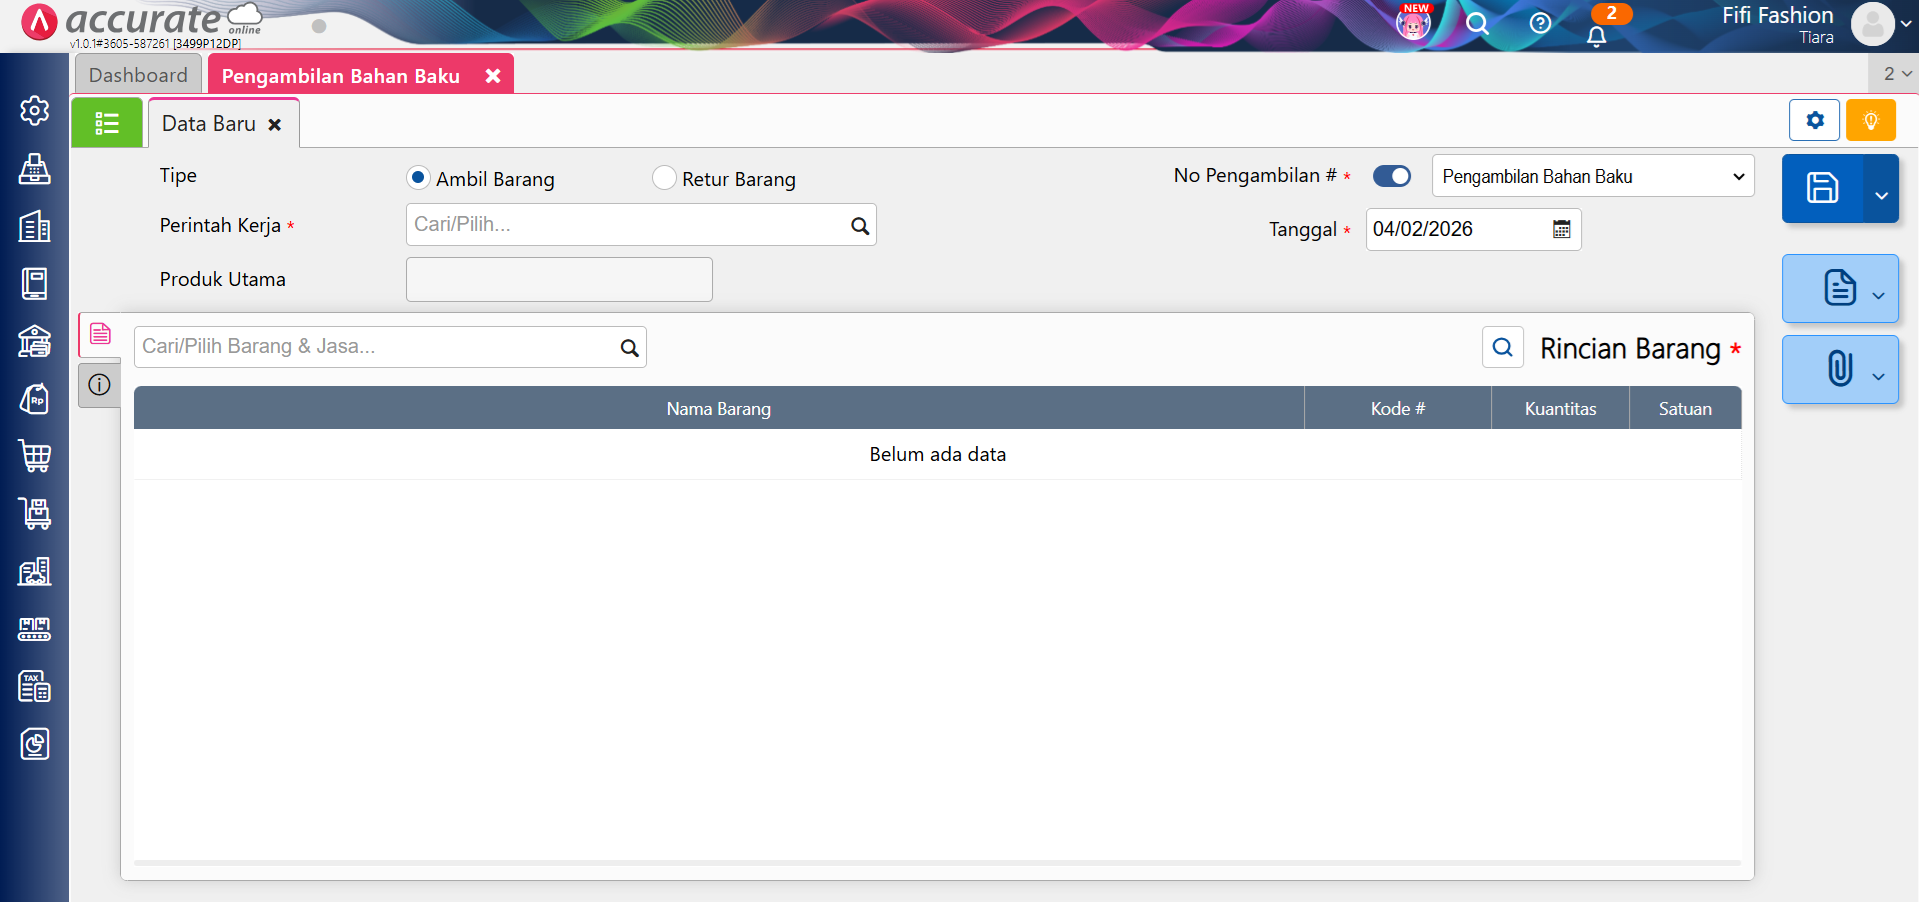The image size is (1919, 902).
Task: Open the Pengambilan Bahan Baku numbering dropdown
Action: 1592,176
